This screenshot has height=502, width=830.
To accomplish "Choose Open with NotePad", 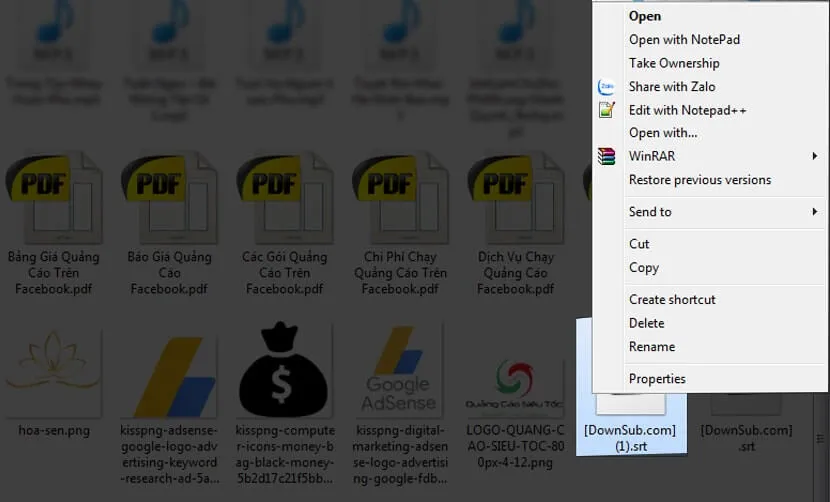I will 684,40.
